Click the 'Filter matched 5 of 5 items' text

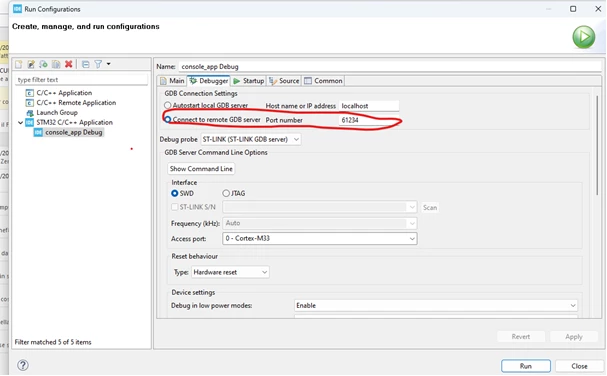[x=53, y=342]
